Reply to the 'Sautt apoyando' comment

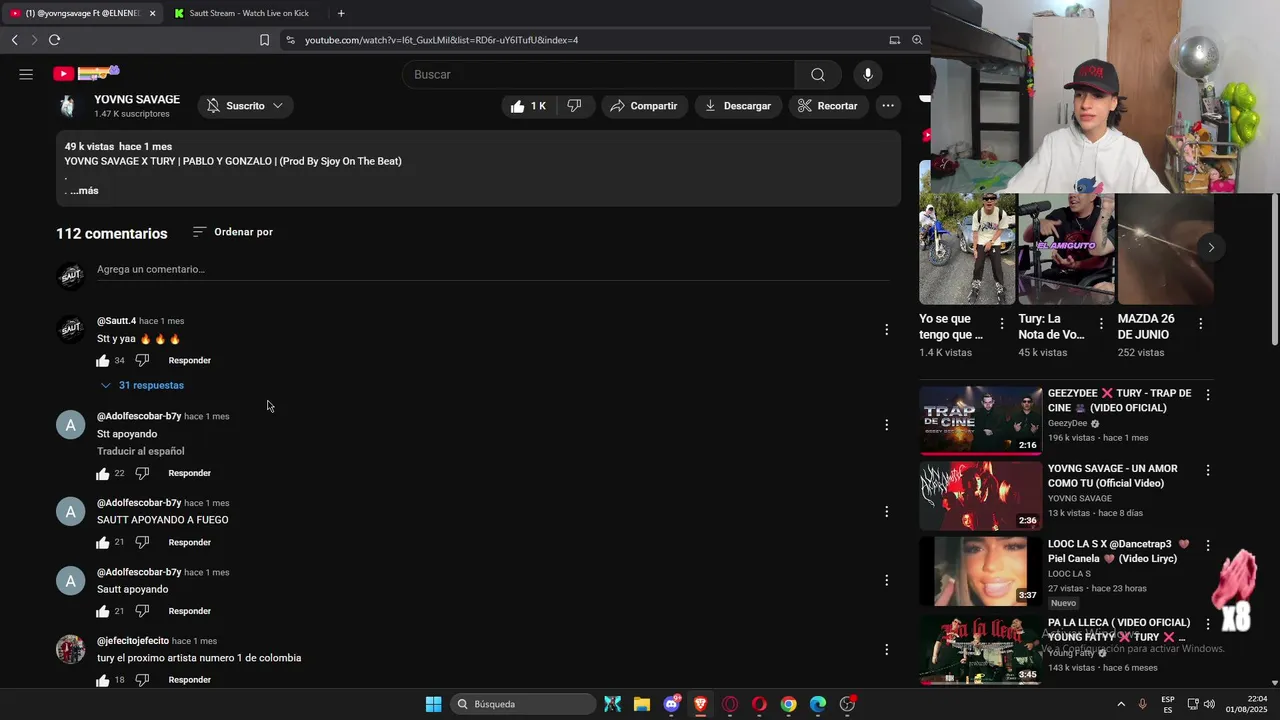point(190,611)
